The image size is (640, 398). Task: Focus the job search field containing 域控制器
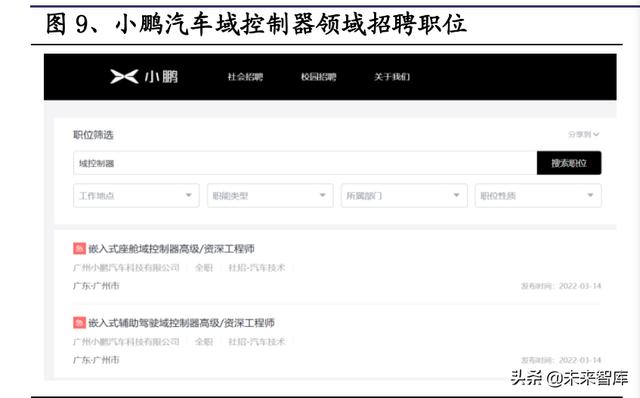click(x=305, y=163)
